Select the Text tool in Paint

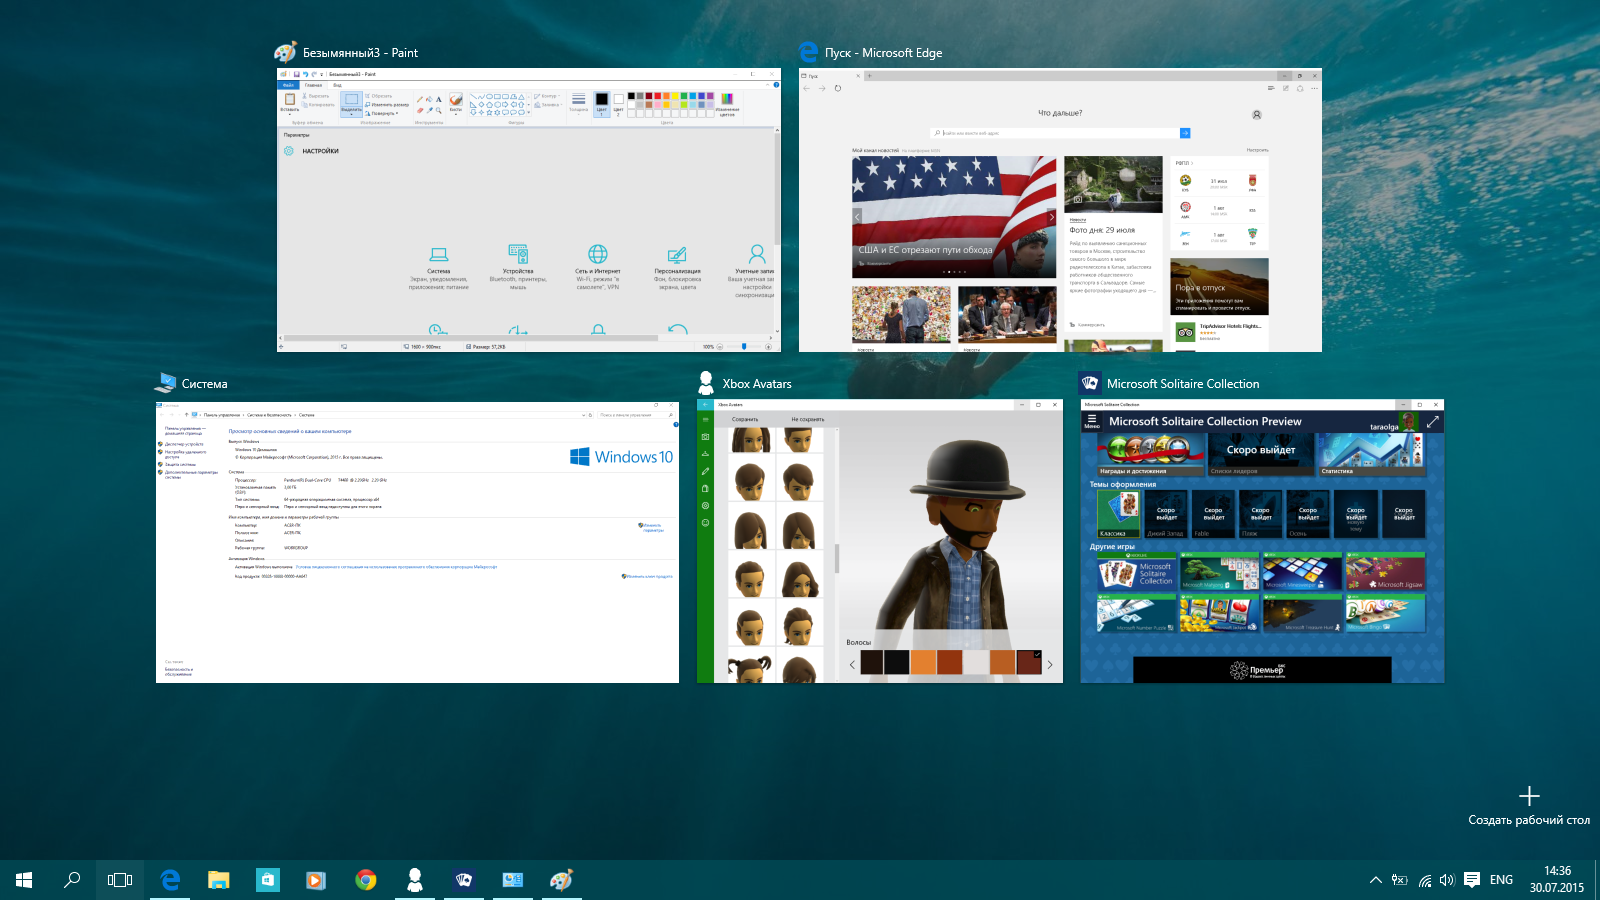pos(439,99)
